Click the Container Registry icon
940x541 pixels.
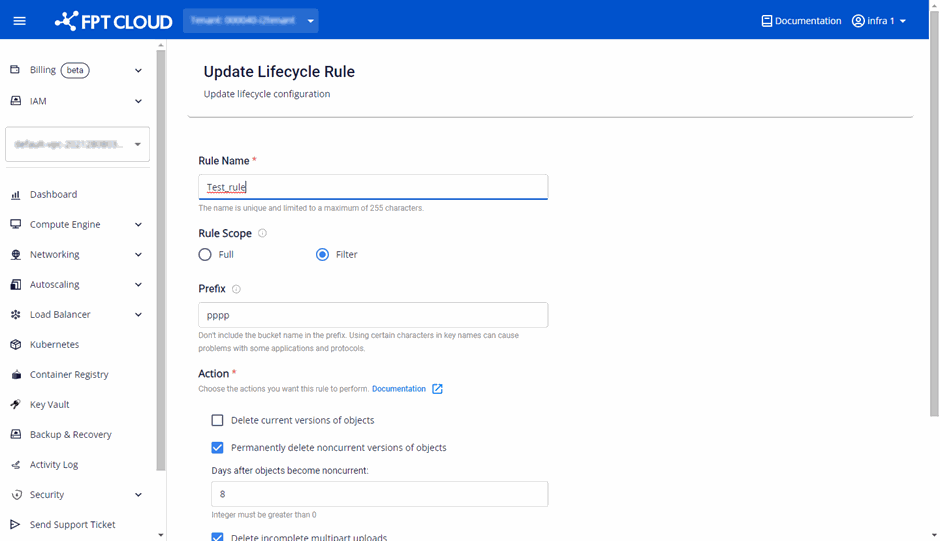16,374
